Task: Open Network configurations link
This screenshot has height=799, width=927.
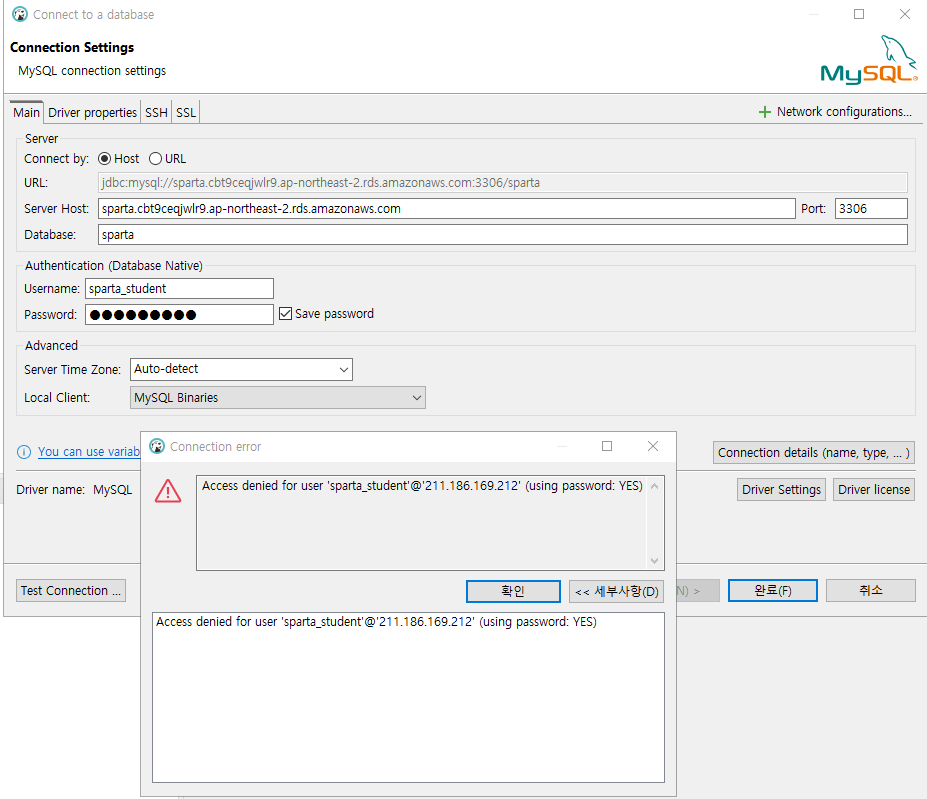Action: pos(844,112)
